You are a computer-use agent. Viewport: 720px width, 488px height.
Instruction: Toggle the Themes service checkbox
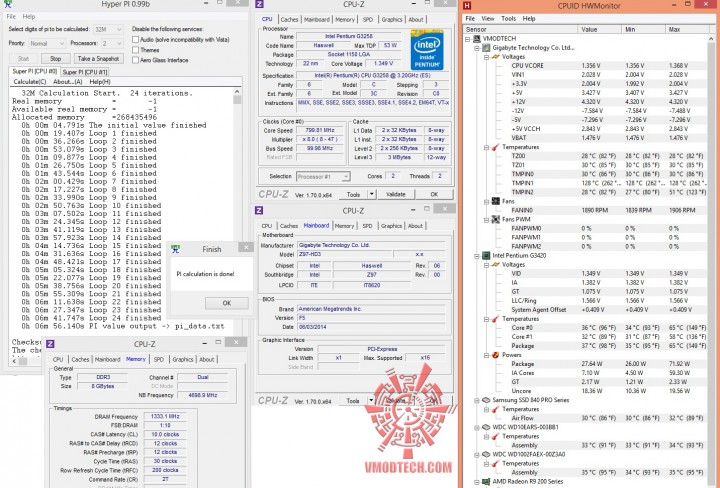pyautogui.click(x=135, y=50)
